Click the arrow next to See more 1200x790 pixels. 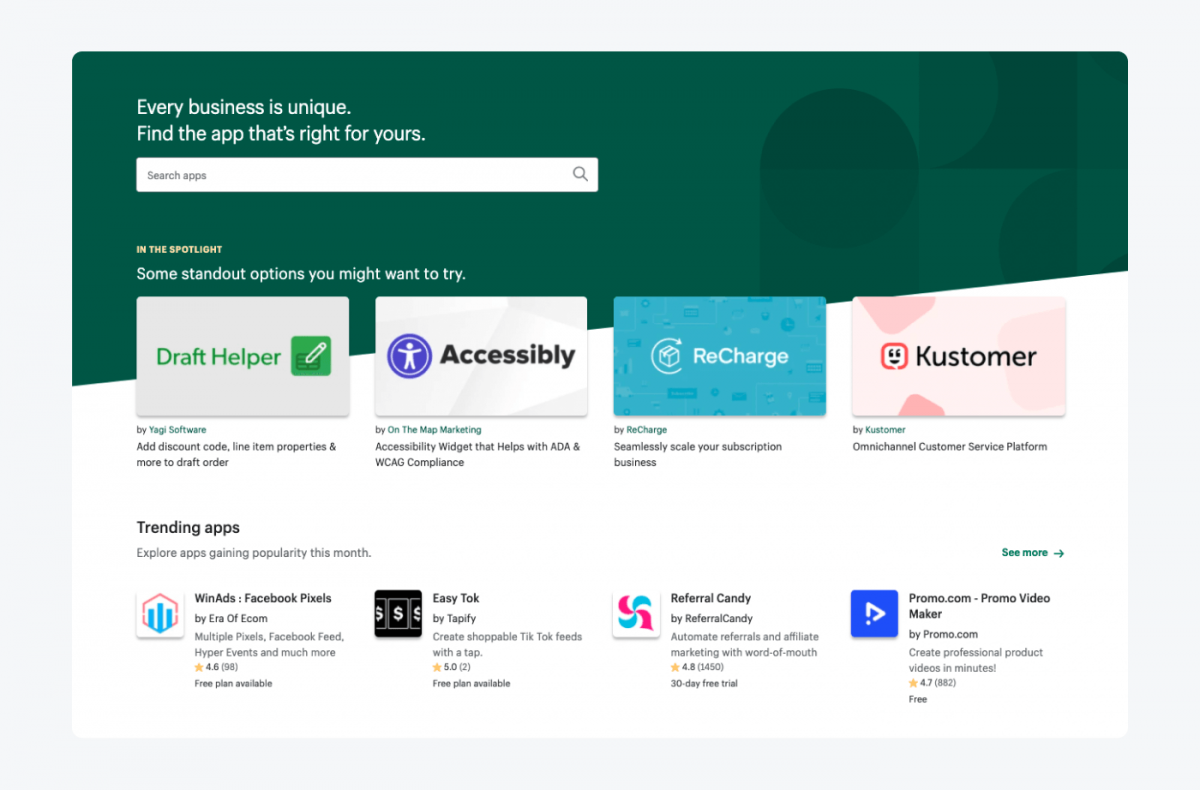click(x=1059, y=553)
